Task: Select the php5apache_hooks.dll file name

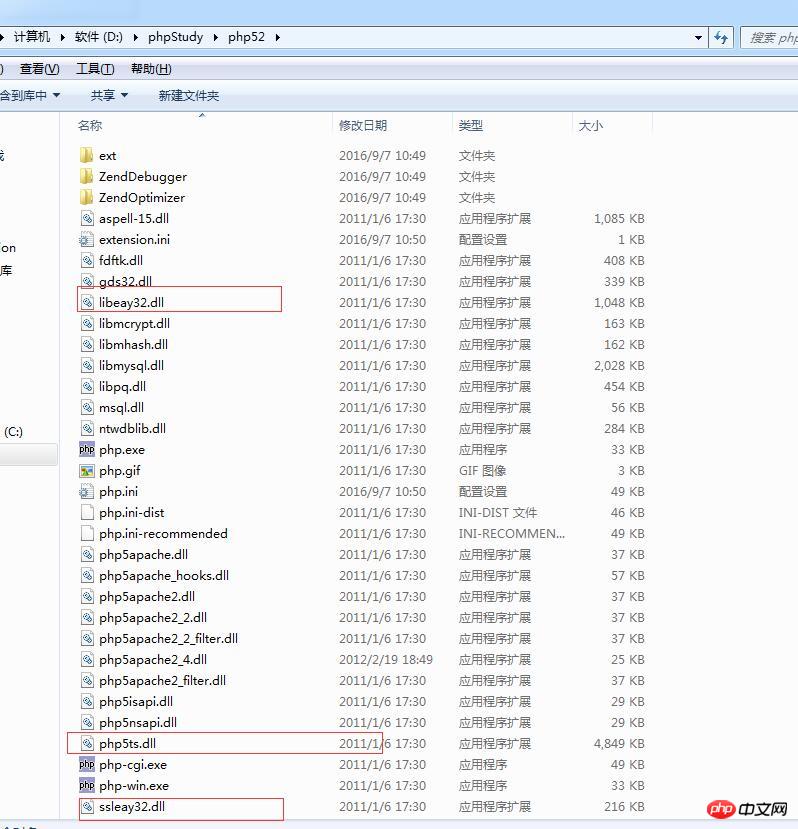Action: point(164,575)
